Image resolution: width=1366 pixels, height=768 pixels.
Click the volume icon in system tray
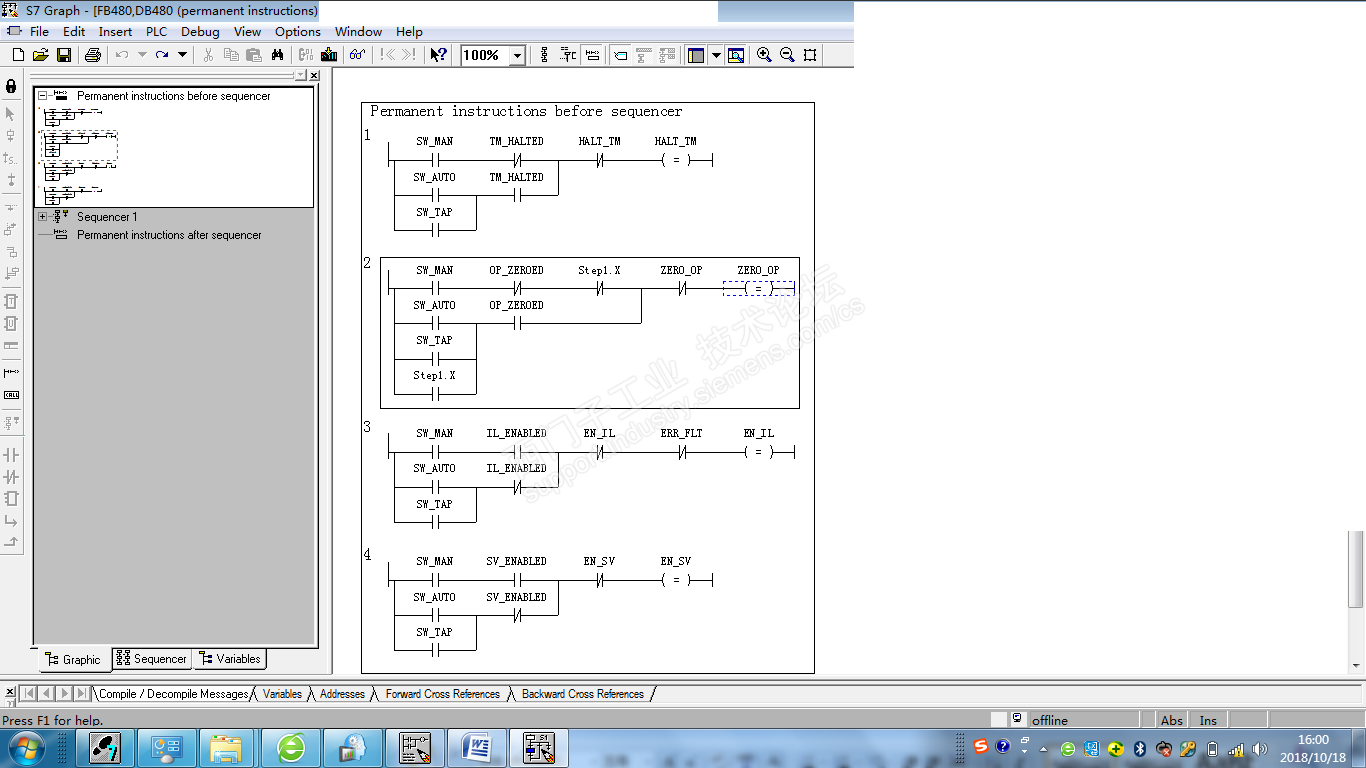click(1259, 749)
